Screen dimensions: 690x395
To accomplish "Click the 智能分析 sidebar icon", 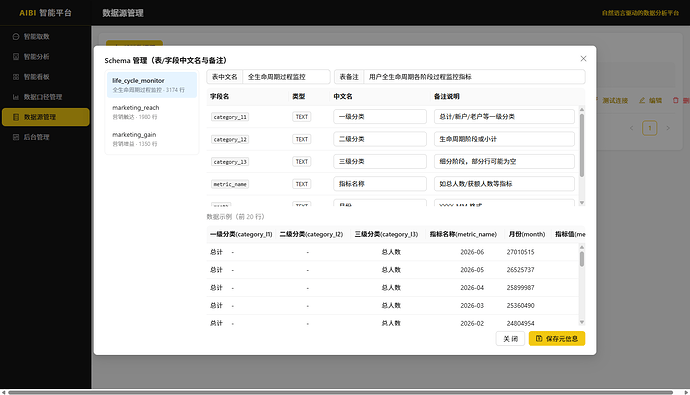I will click(x=16, y=57).
